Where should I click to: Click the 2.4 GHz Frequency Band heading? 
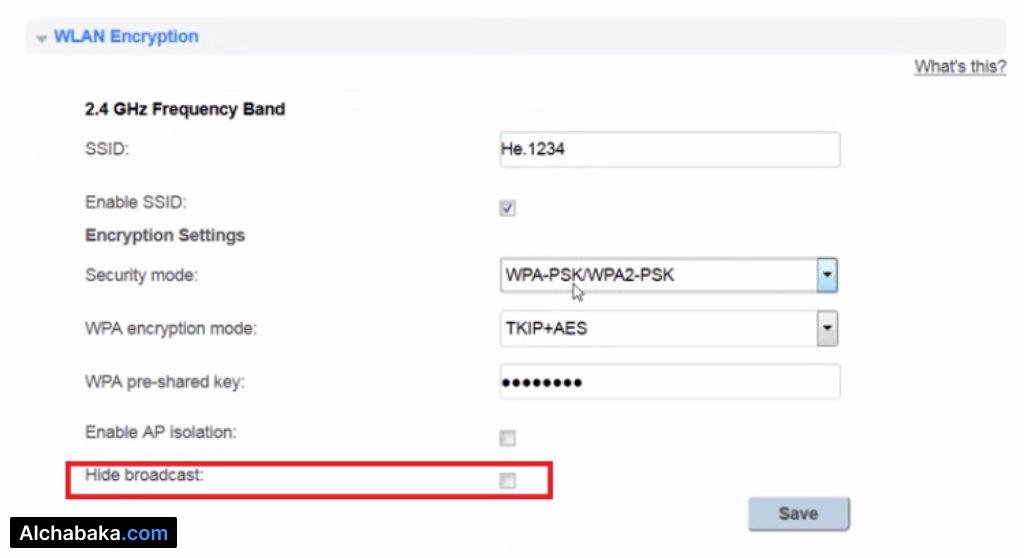pyautogui.click(x=185, y=109)
